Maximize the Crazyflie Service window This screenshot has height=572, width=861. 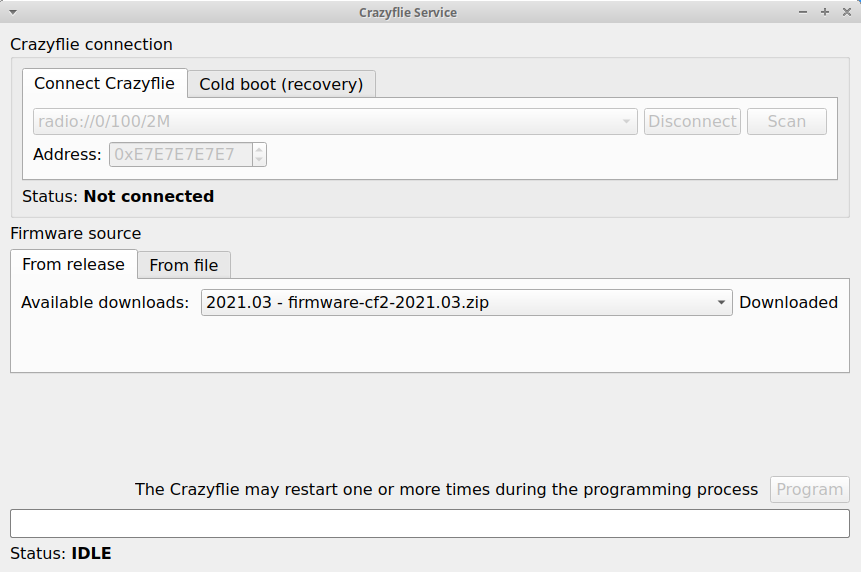[825, 12]
